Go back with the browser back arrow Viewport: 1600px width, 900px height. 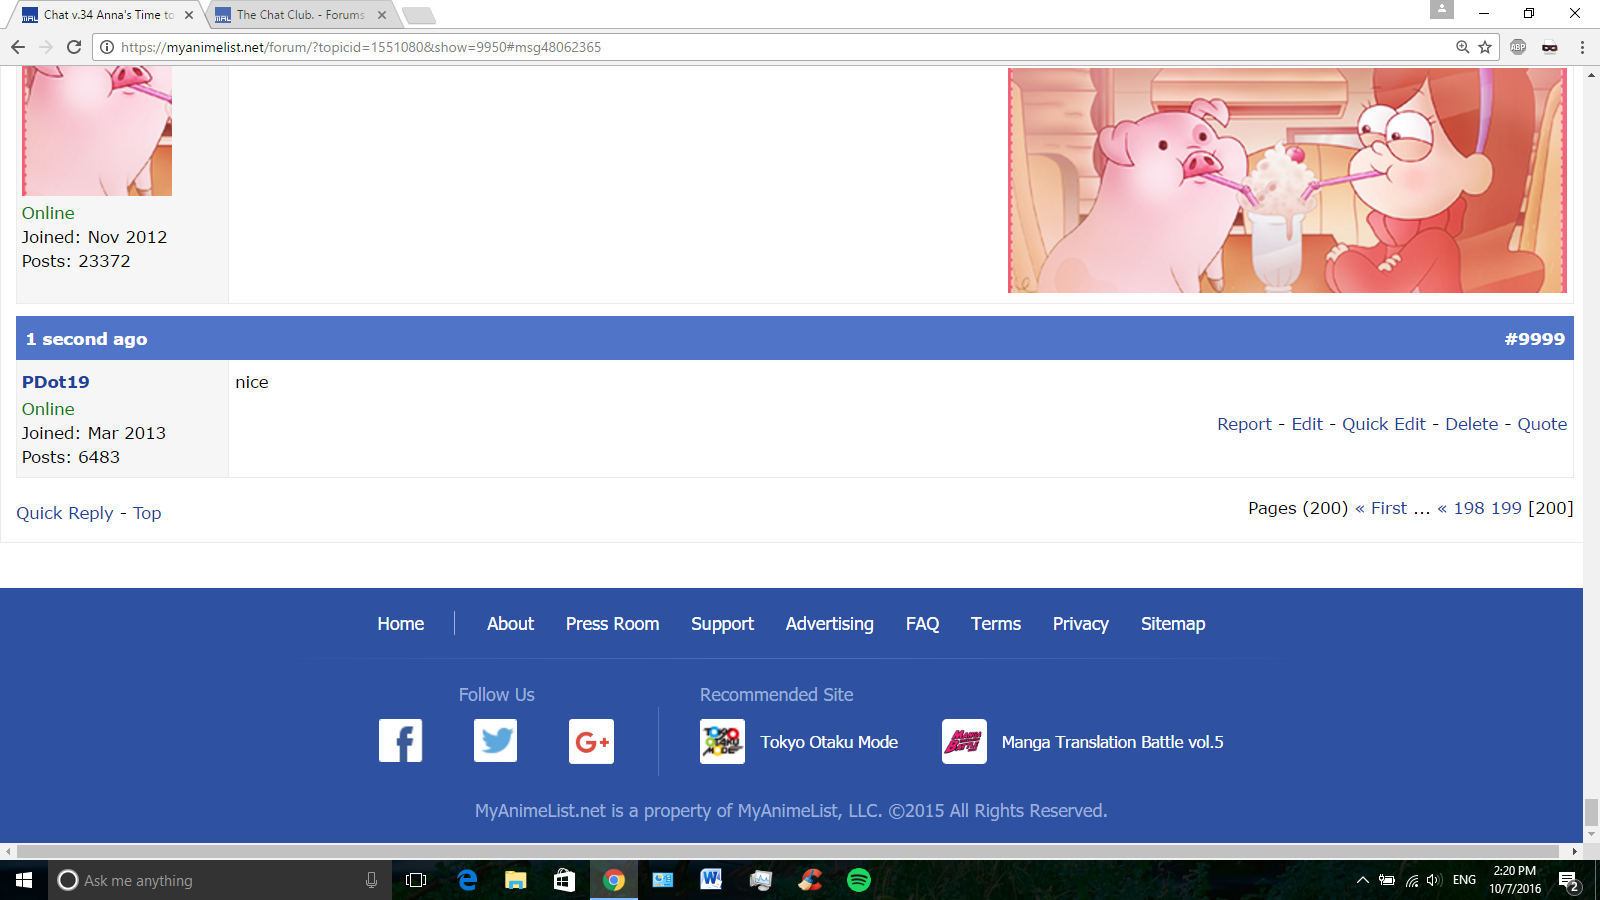18,47
